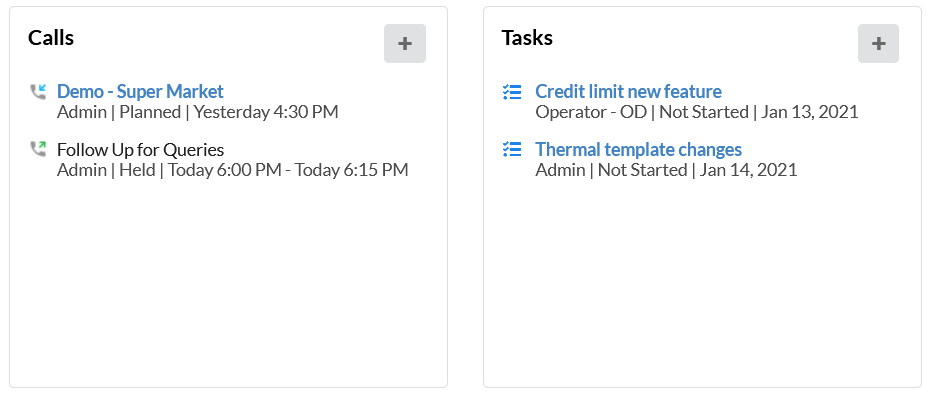933x399 pixels.
Task: Select the Follow Up for Queries call entry
Action: click(x=140, y=149)
